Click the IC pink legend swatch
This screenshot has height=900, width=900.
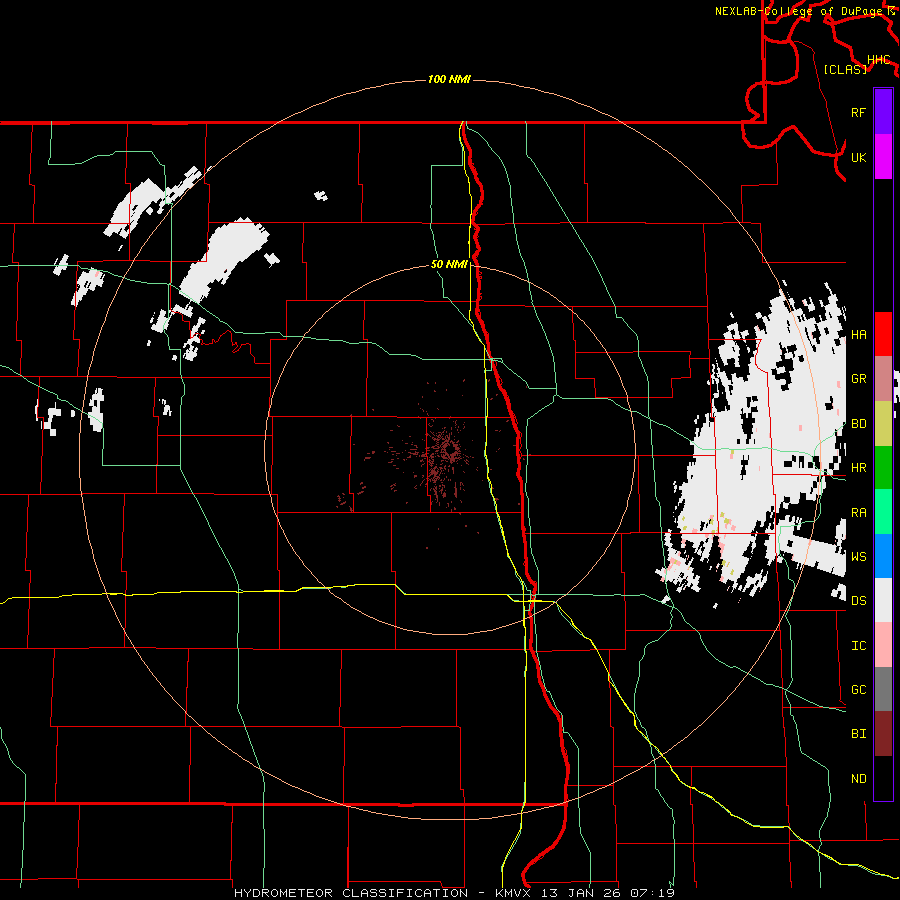coord(883,645)
